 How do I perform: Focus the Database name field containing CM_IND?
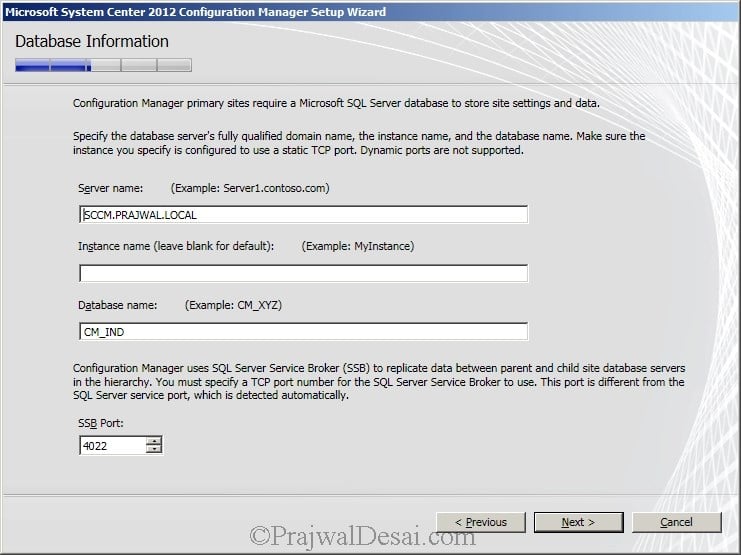tap(303, 332)
